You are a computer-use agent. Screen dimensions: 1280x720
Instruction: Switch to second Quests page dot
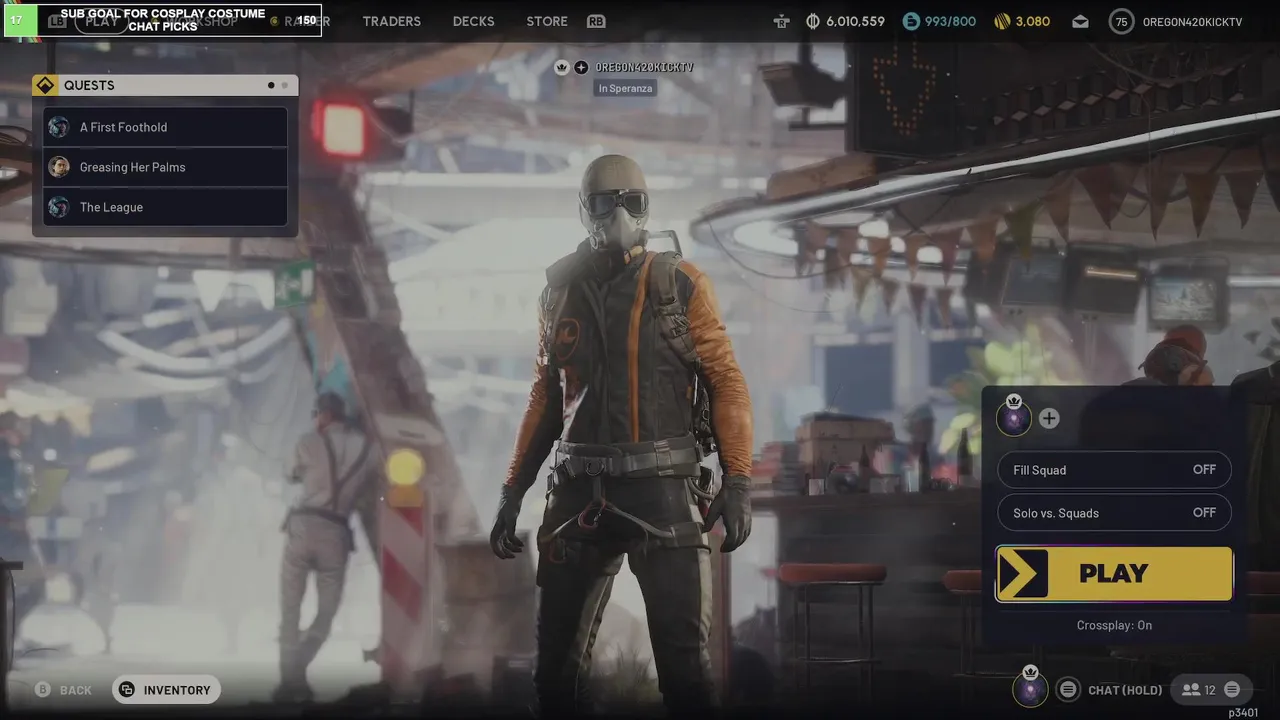(284, 85)
